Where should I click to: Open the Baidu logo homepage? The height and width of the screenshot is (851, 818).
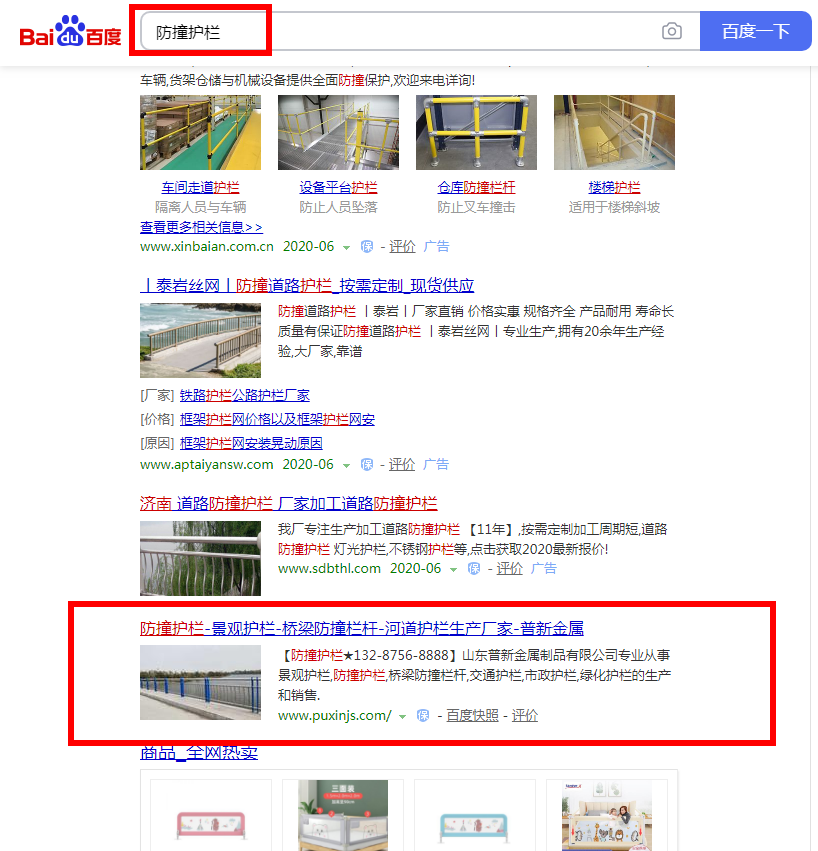click(71, 31)
